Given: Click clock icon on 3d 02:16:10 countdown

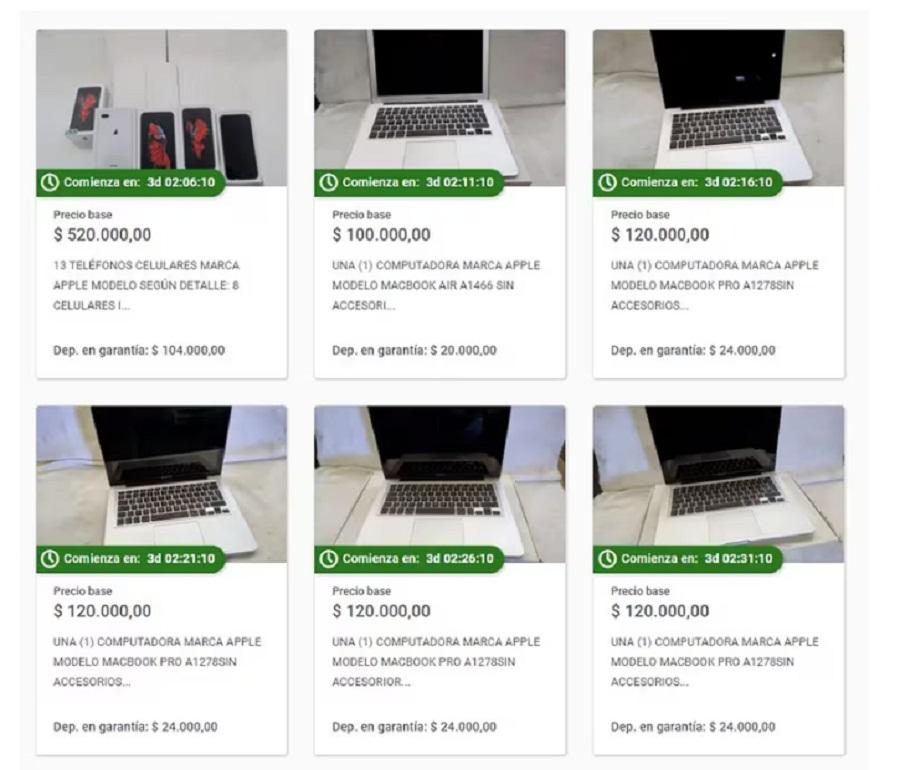Looking at the screenshot, I should [x=607, y=182].
